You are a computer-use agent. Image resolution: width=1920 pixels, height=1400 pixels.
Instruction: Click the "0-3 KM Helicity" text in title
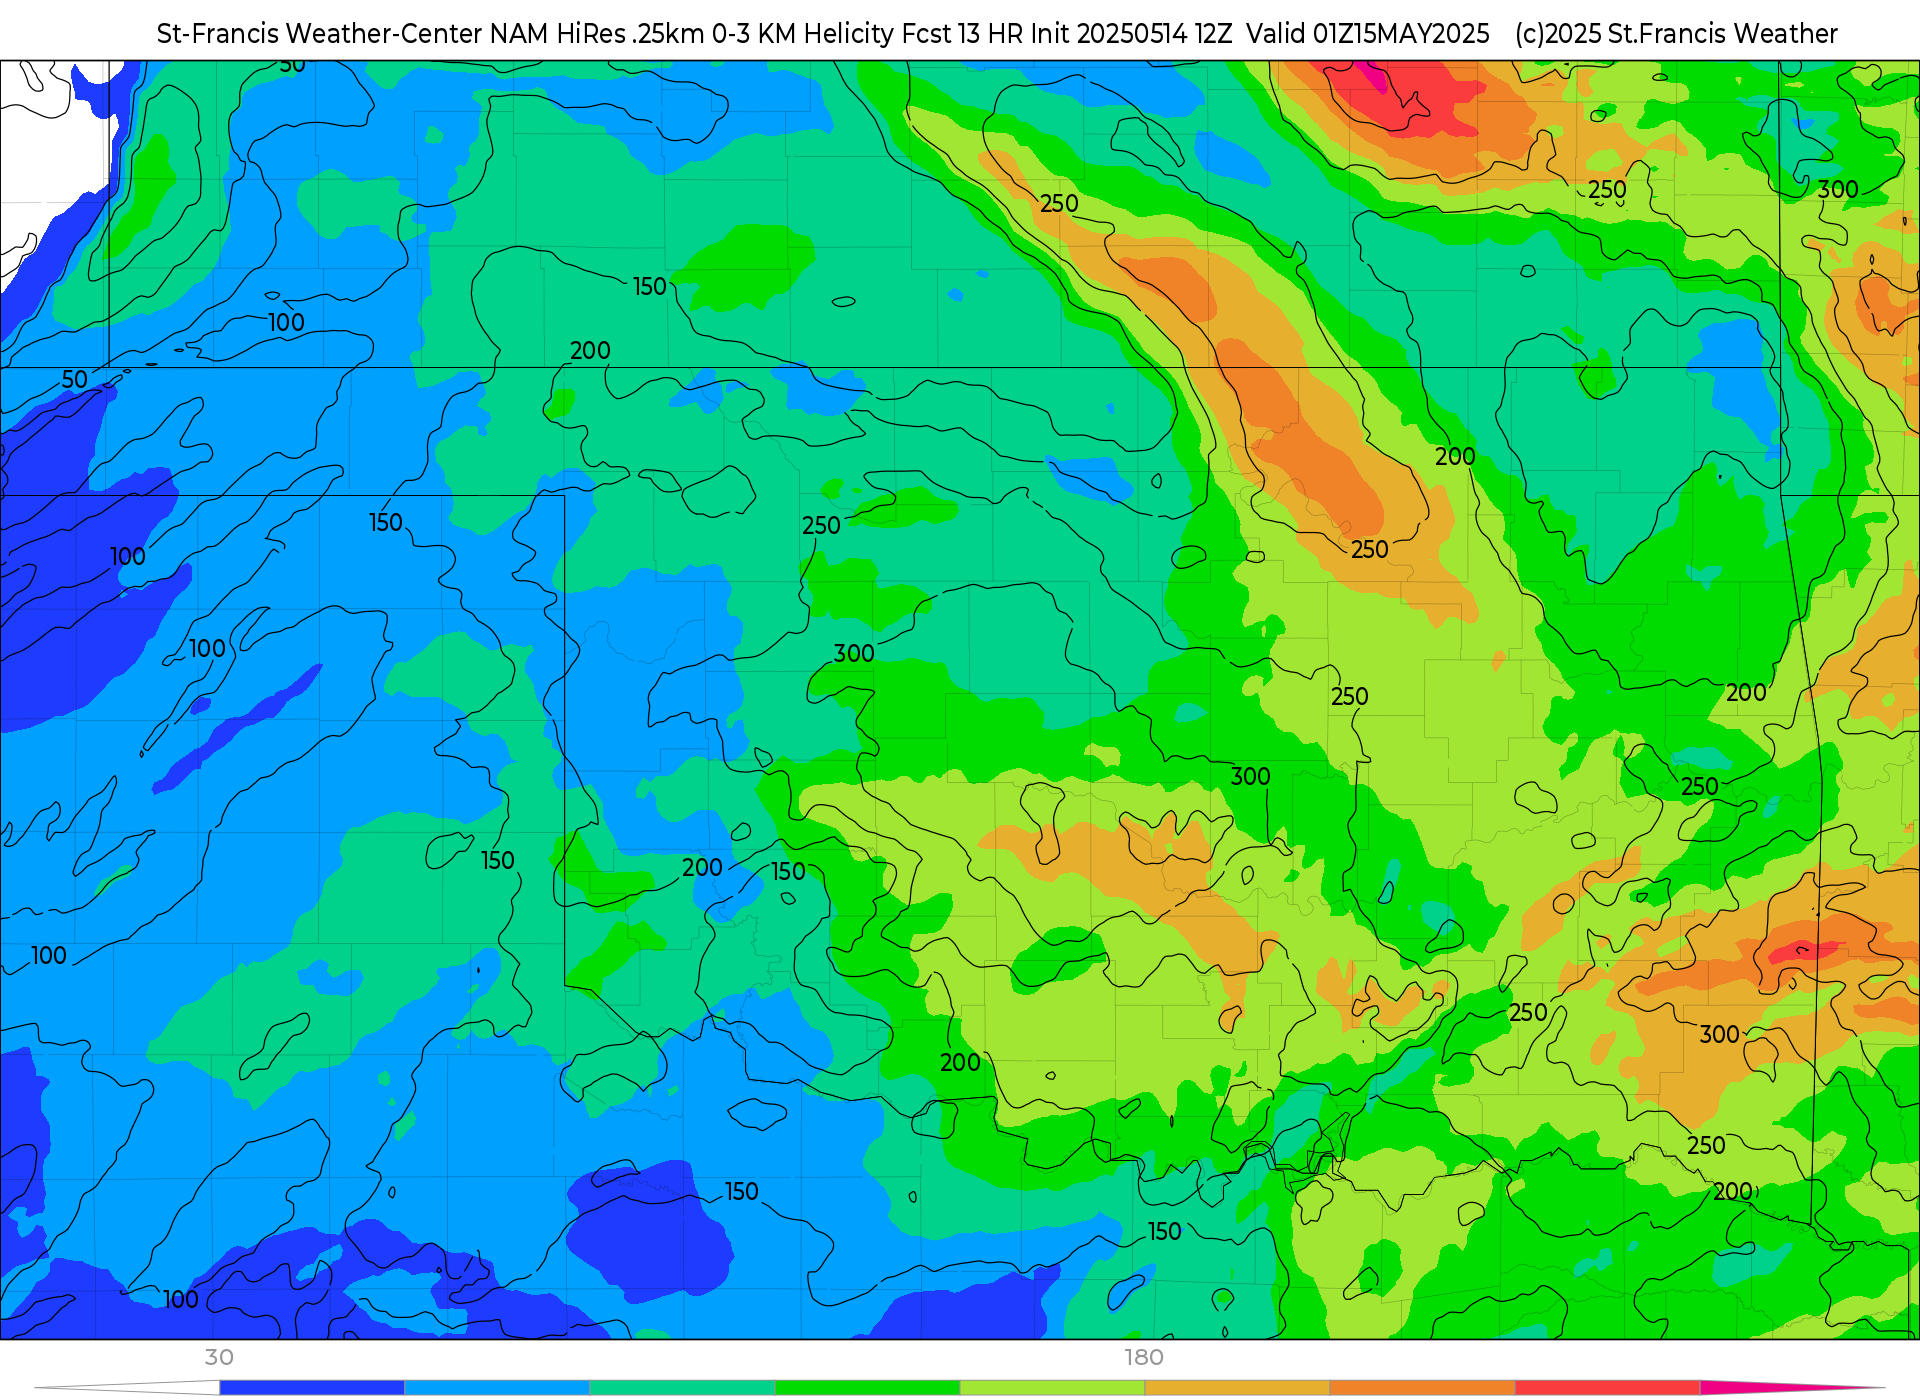point(803,34)
